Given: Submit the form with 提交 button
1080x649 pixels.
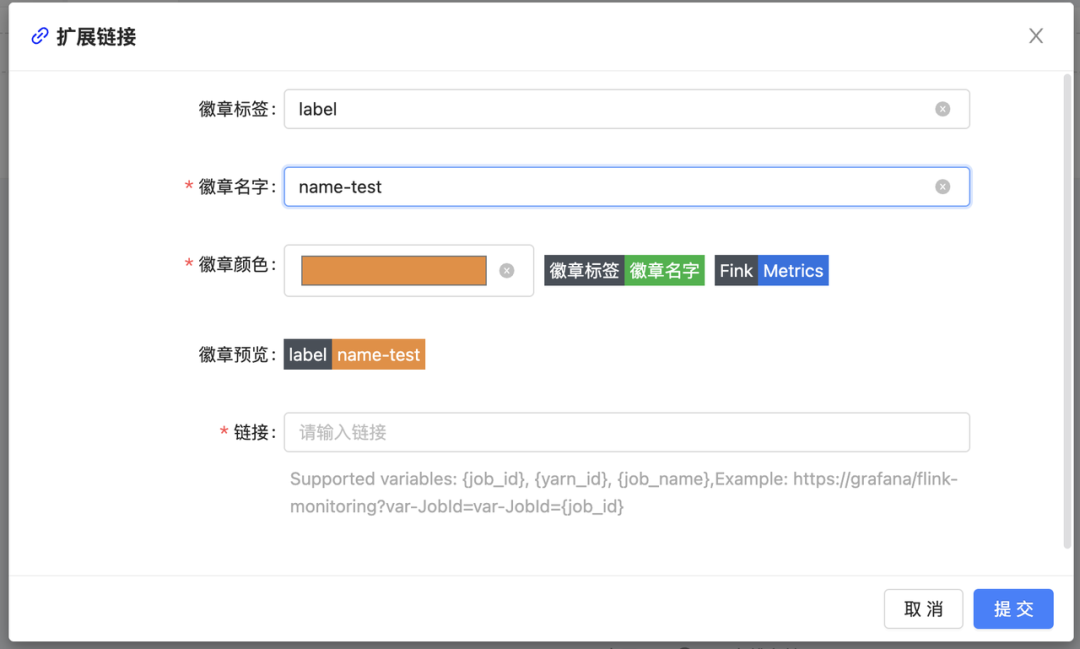Looking at the screenshot, I should (1013, 609).
